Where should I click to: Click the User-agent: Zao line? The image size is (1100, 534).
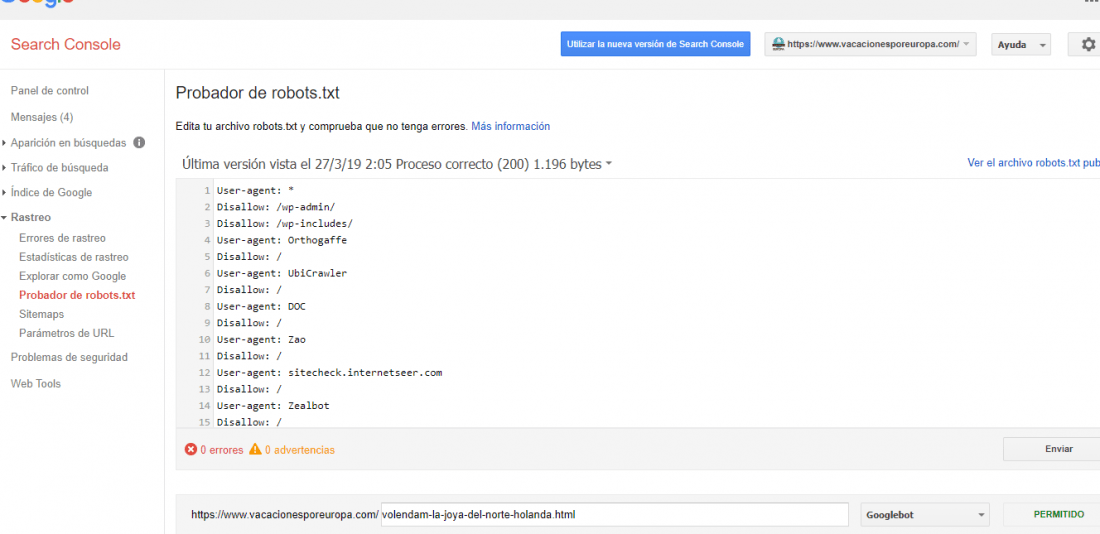262,340
